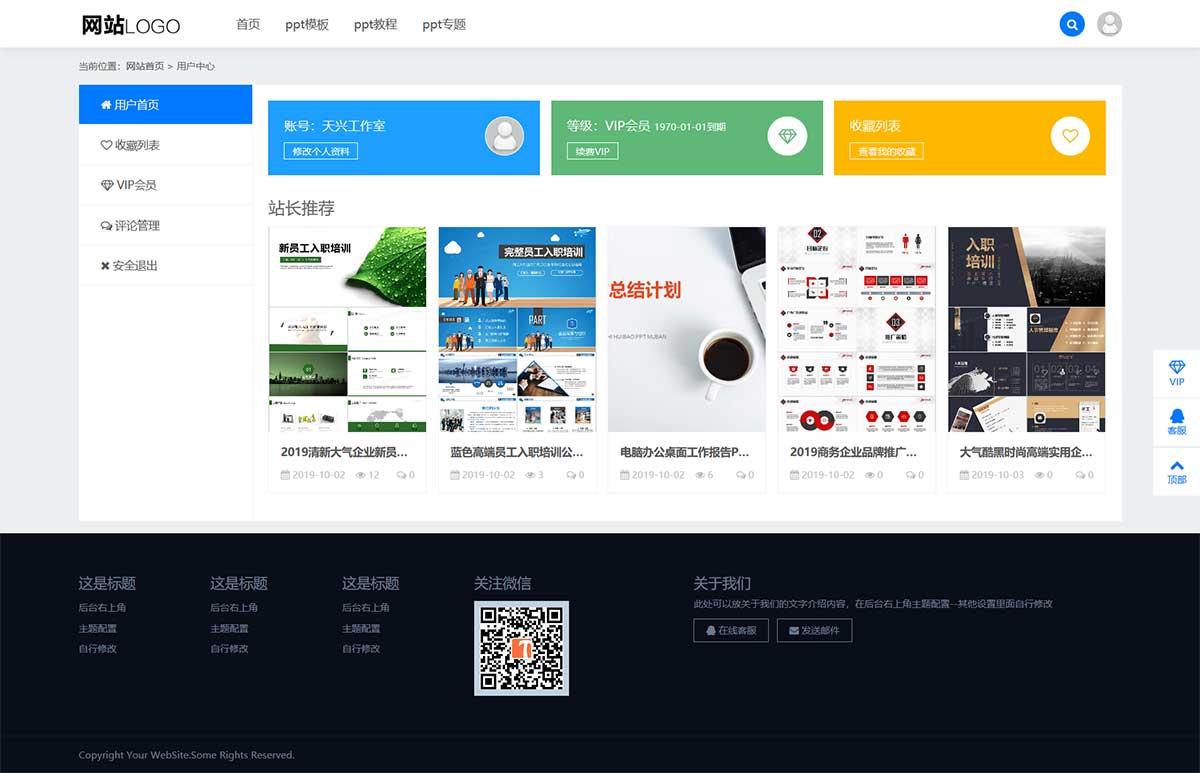Click the 网站LOGO site logo

[130, 25]
